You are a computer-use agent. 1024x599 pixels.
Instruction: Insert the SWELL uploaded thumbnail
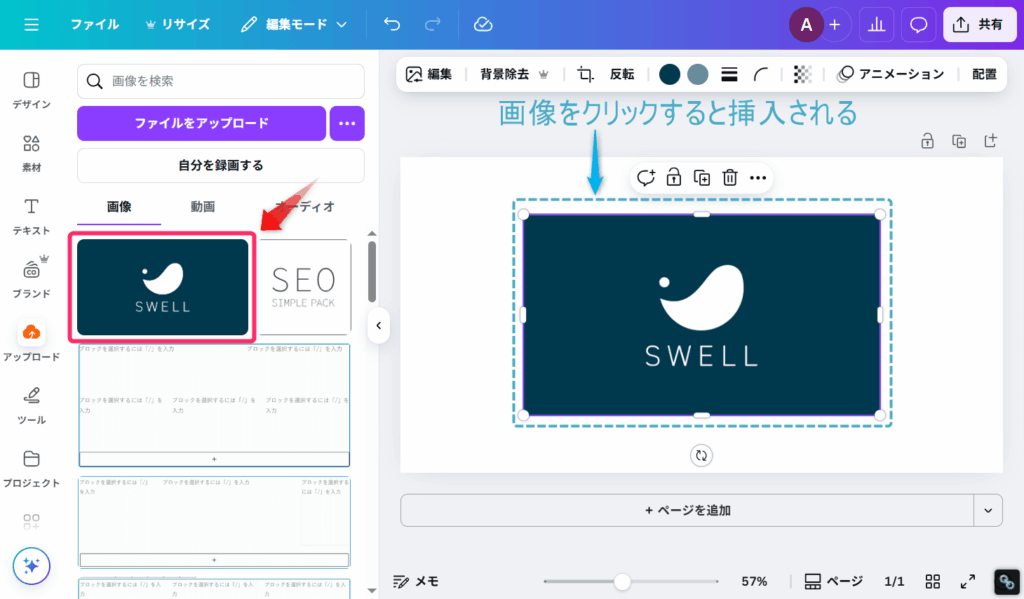click(163, 287)
